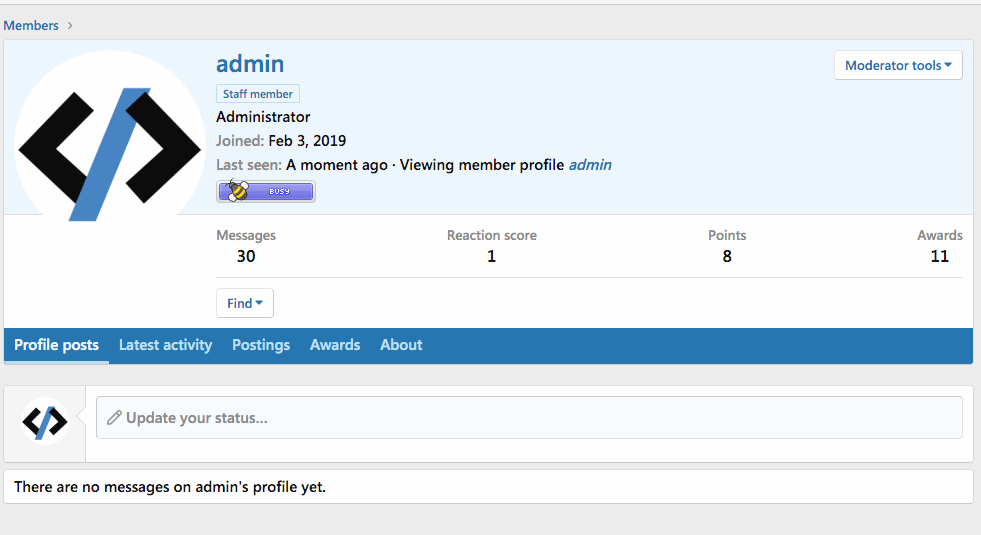The width and height of the screenshot is (981, 535).
Task: Click the Reaction score value 1
Action: (x=491, y=257)
